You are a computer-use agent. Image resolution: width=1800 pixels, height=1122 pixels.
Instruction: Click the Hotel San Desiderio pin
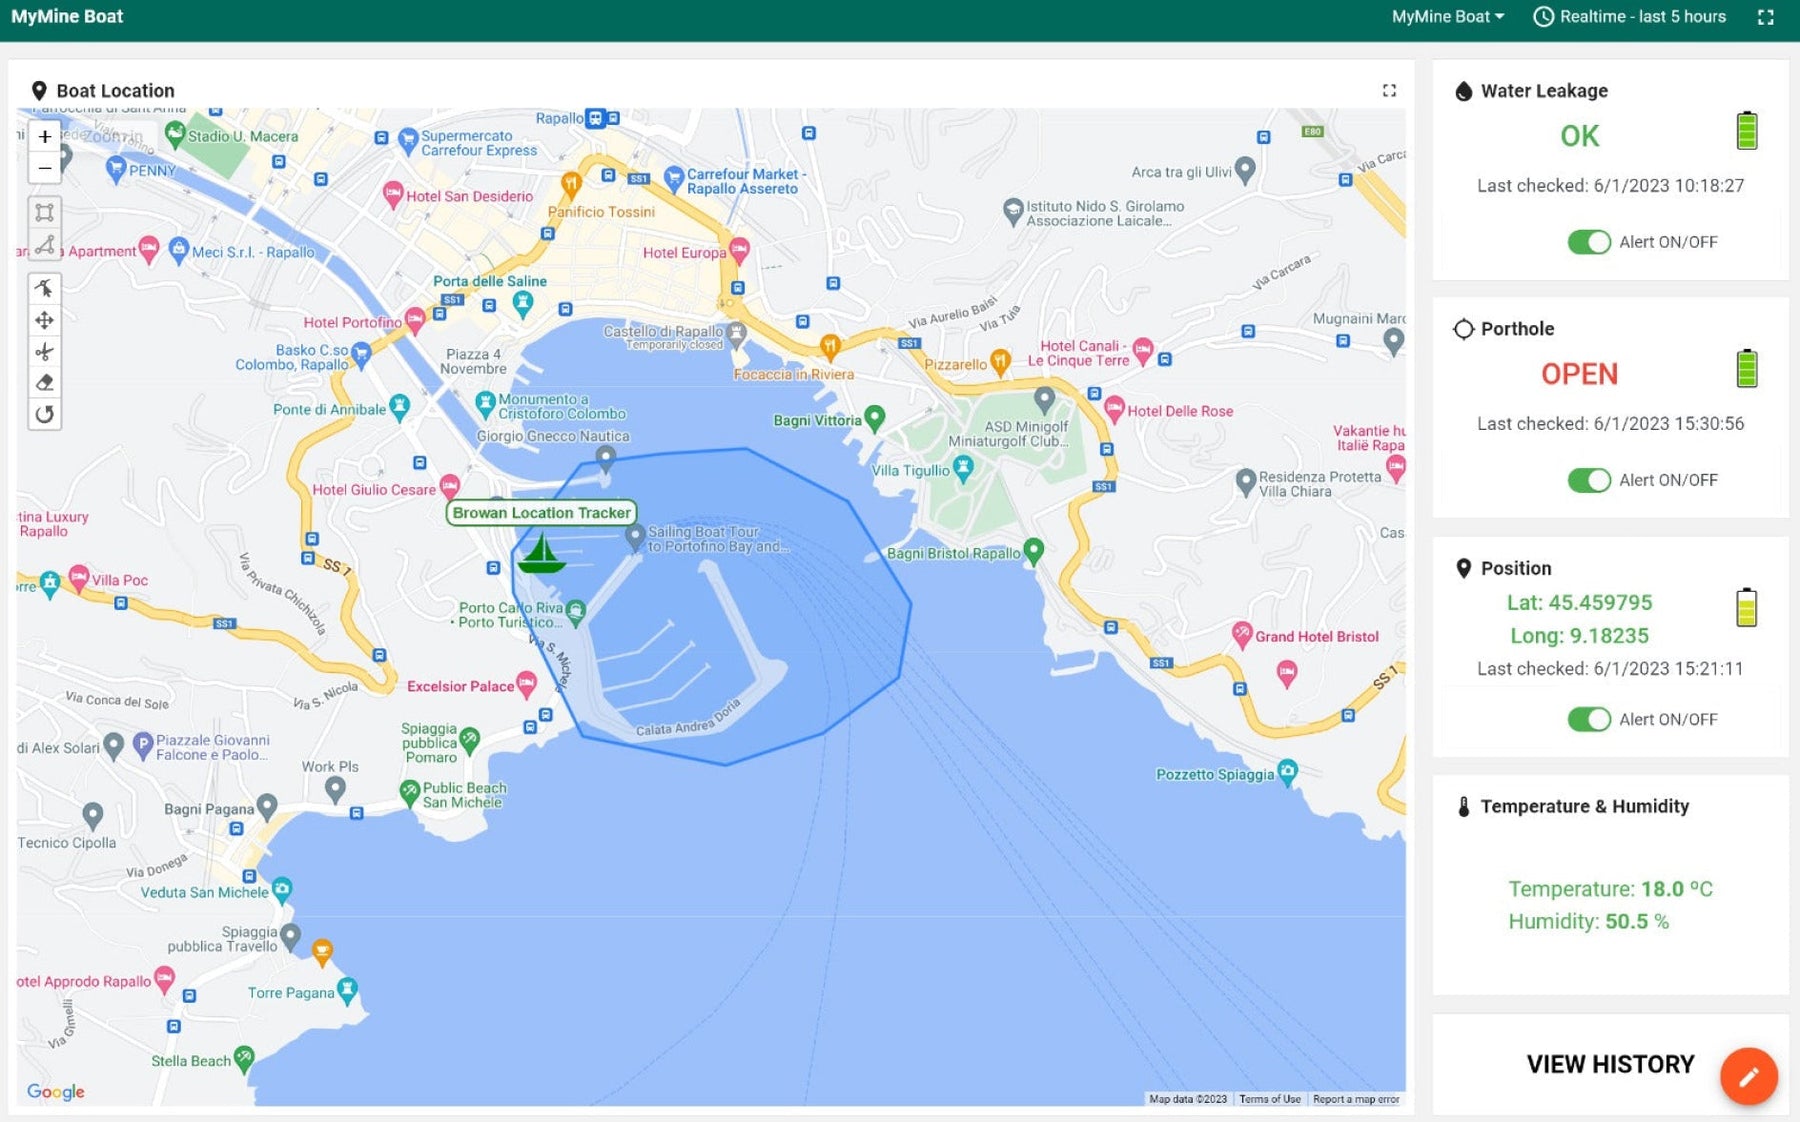point(393,194)
